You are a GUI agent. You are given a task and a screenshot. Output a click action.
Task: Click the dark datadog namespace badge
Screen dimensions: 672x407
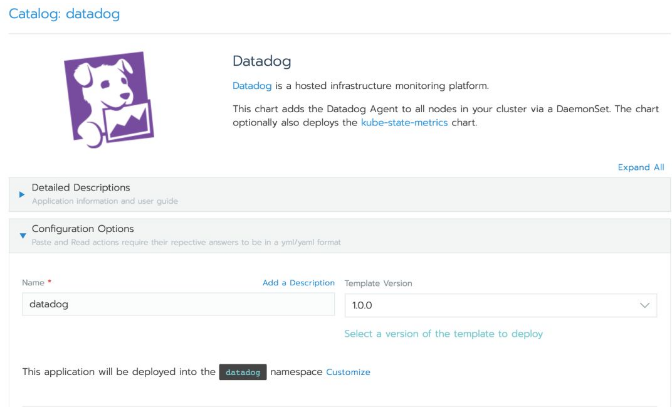coord(243,372)
